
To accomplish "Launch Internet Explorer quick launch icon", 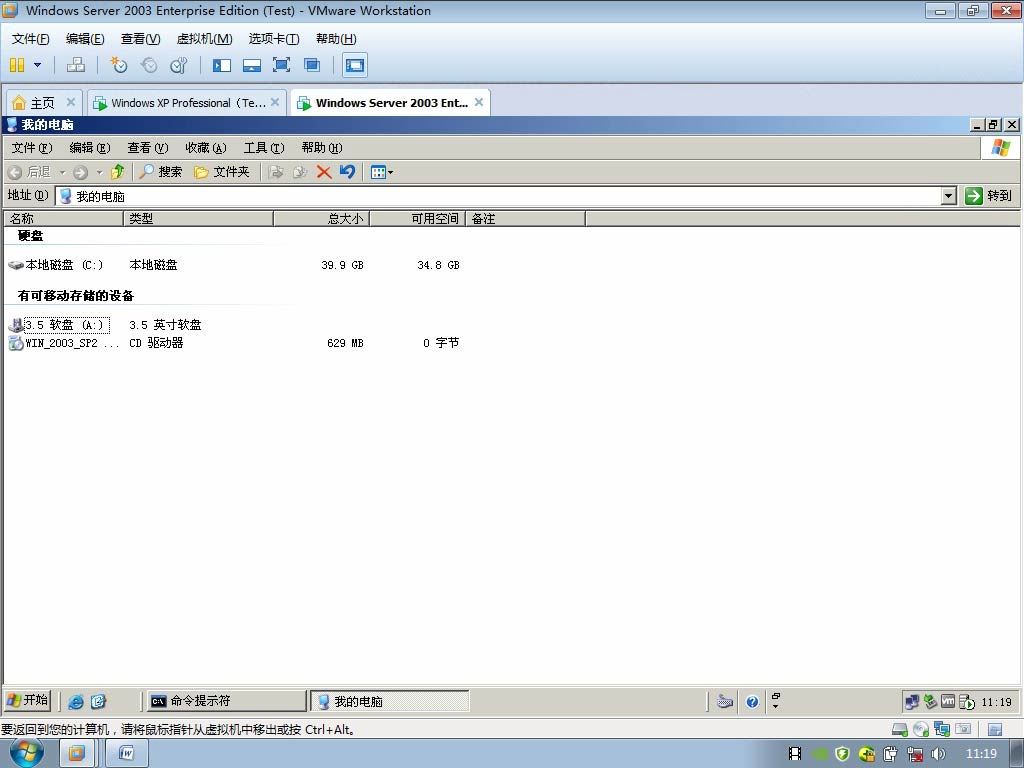I will click(x=76, y=701).
